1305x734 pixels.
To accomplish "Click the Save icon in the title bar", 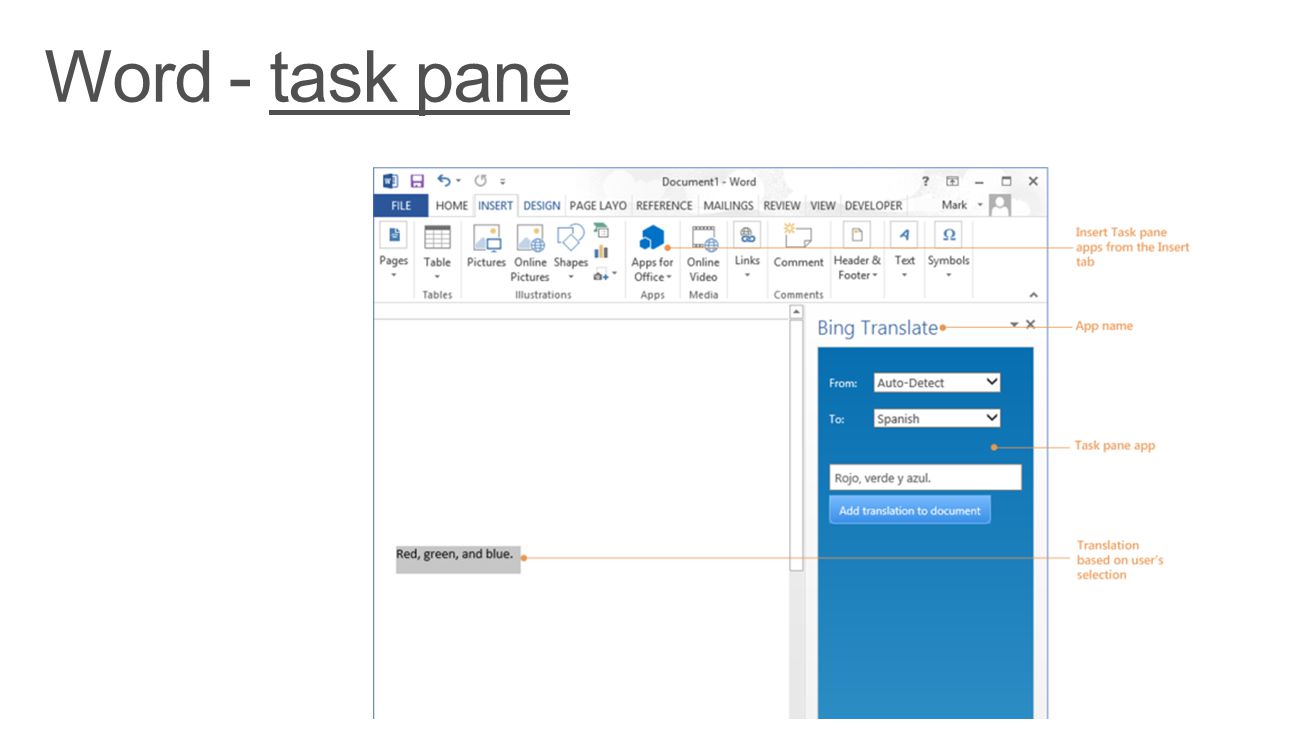I will (x=417, y=181).
